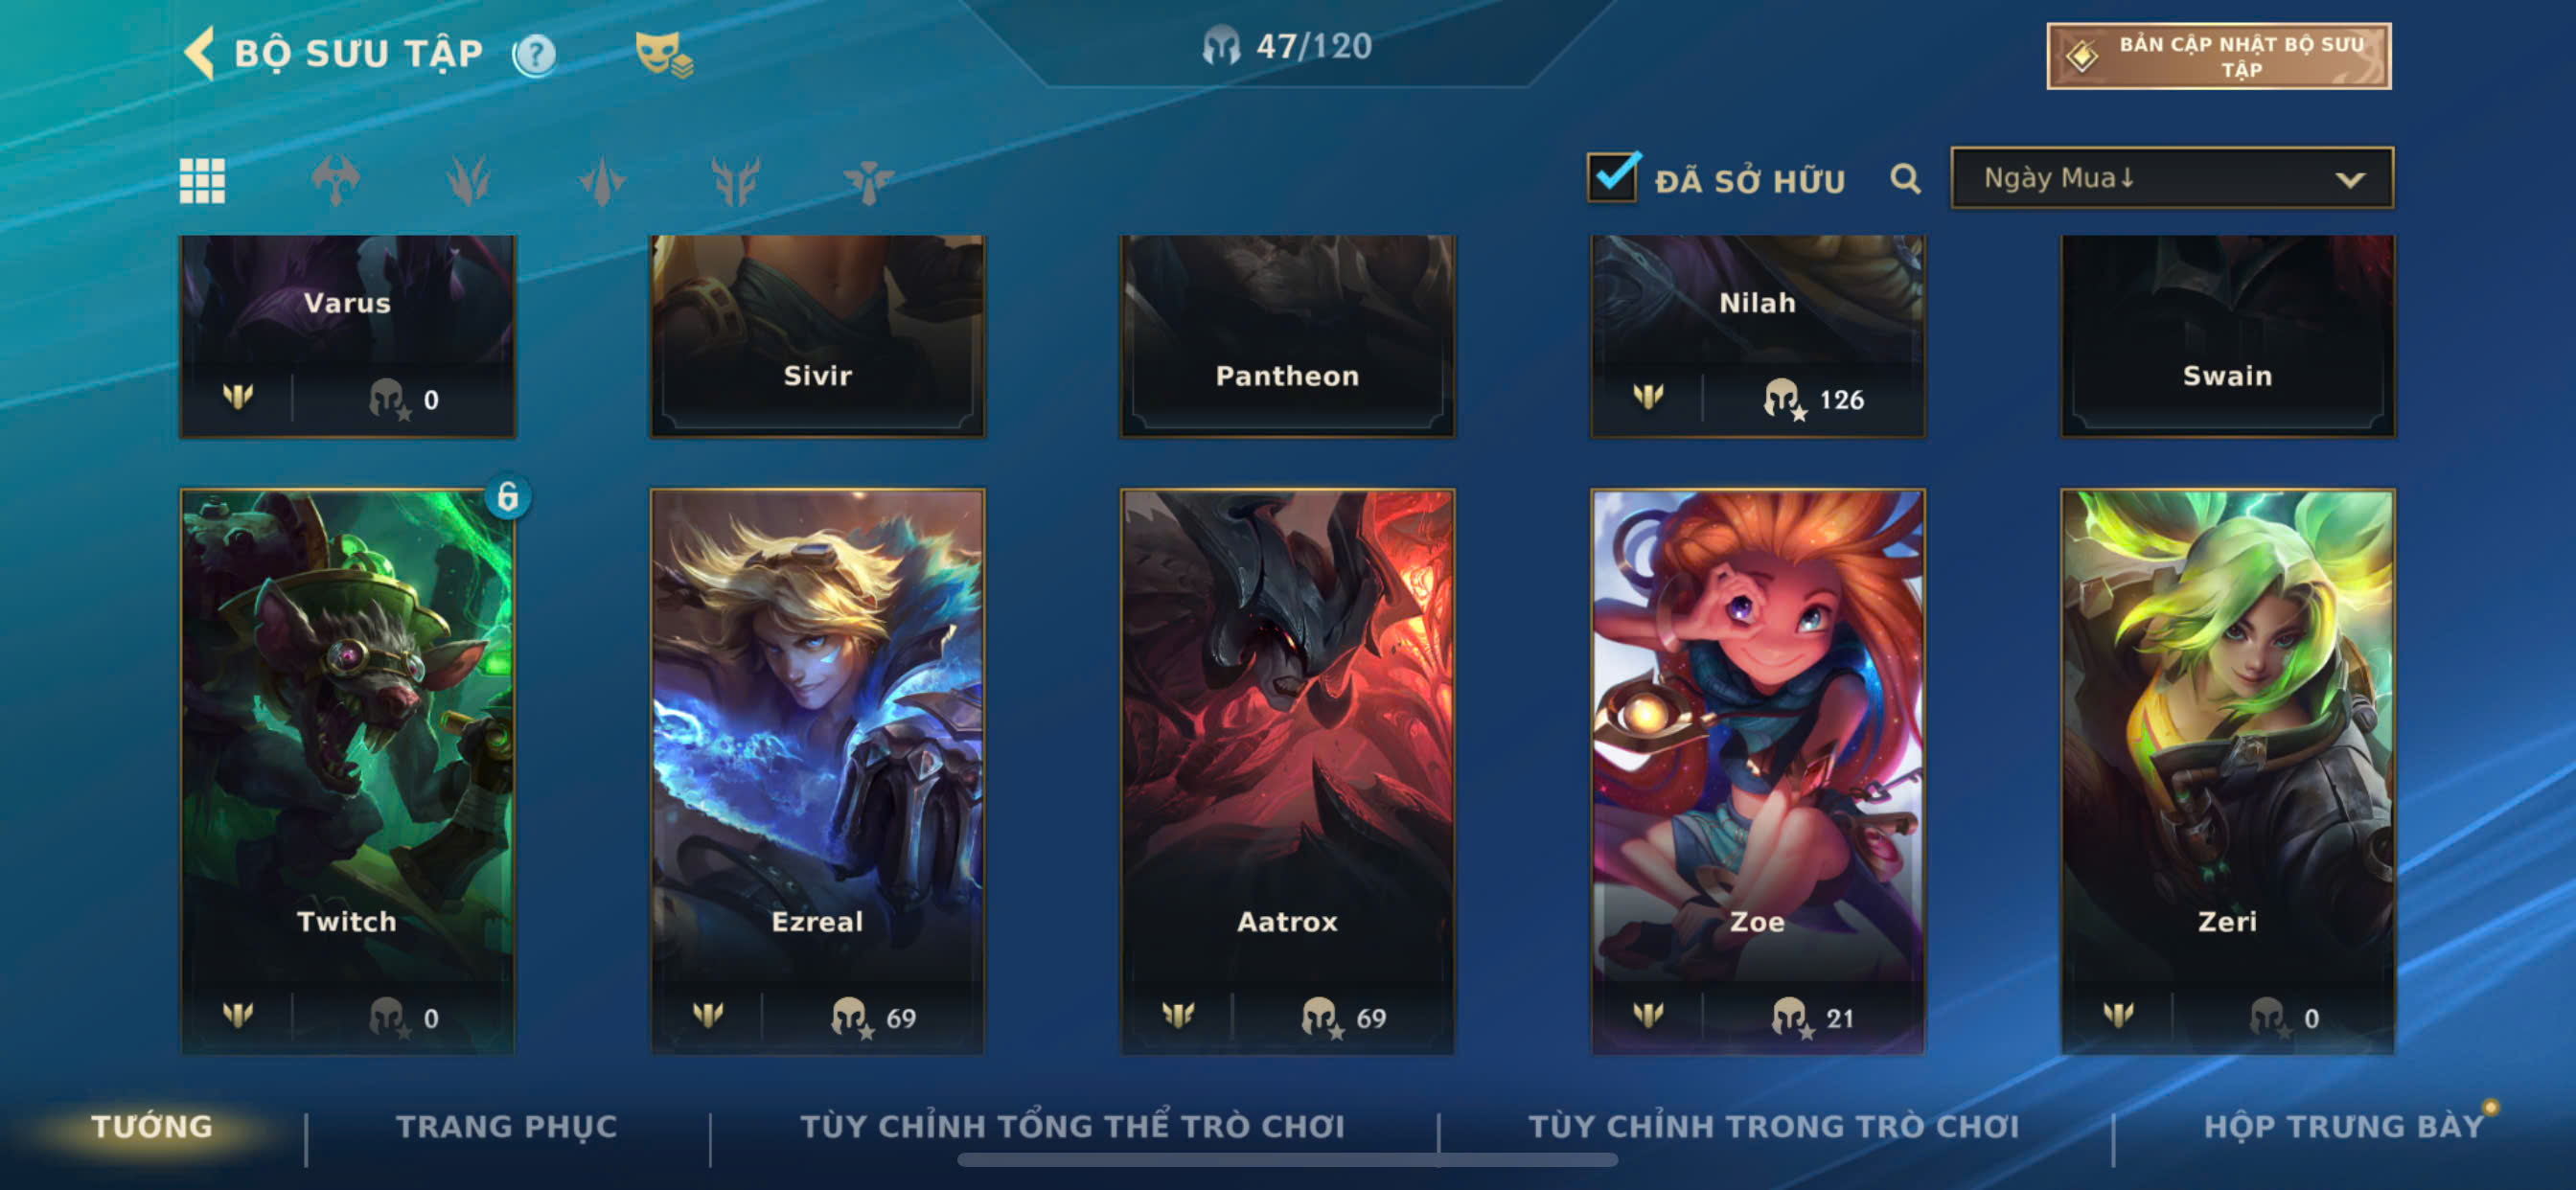Select the Zoe champion card

[1757, 770]
